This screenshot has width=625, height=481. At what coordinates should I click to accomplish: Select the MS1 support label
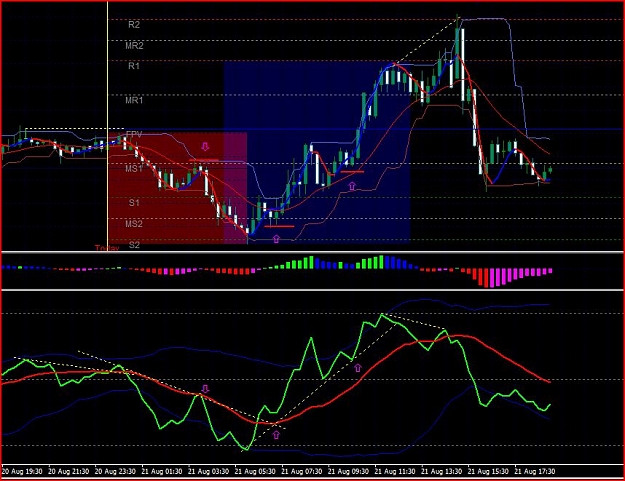[134, 169]
